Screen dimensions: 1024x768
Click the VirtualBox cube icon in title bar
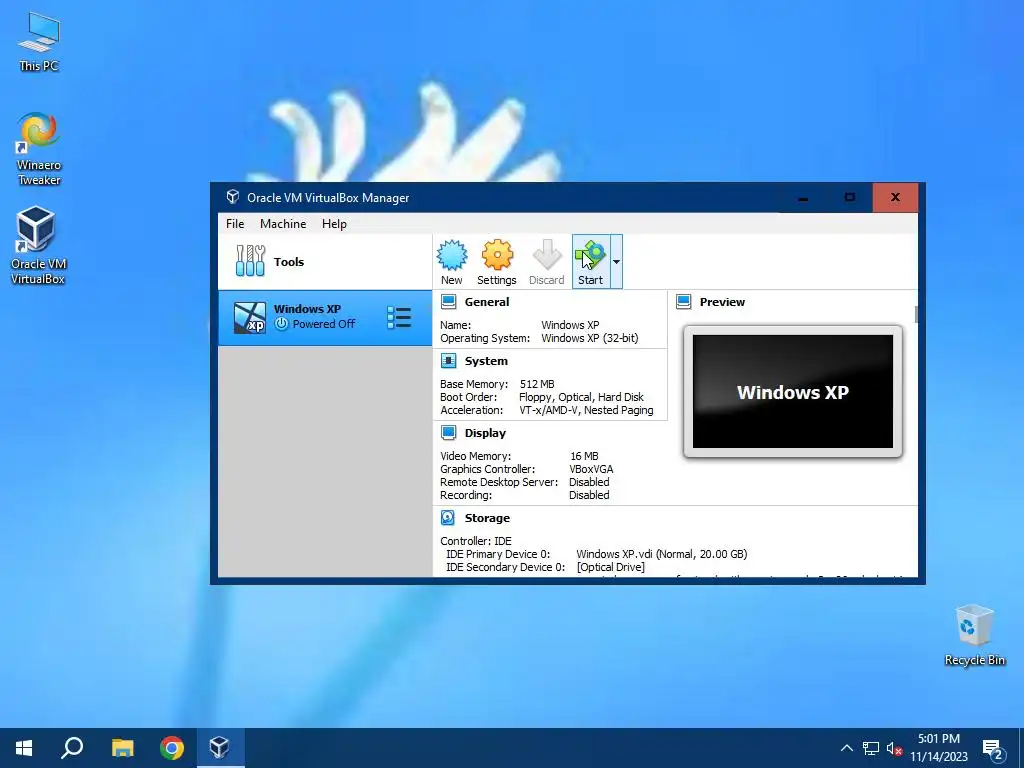232,197
